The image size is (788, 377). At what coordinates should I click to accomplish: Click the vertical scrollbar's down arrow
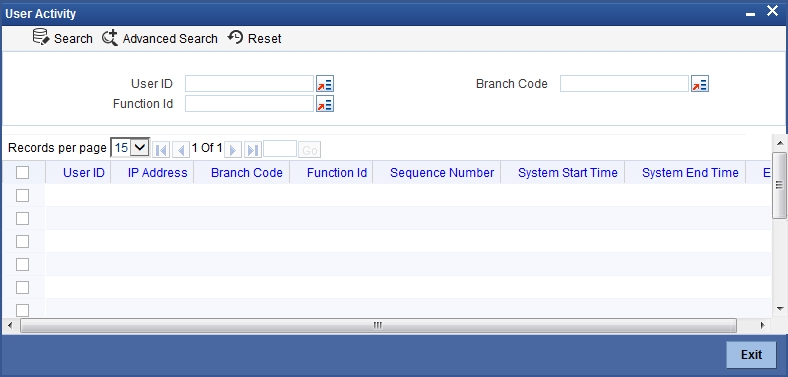point(779,309)
